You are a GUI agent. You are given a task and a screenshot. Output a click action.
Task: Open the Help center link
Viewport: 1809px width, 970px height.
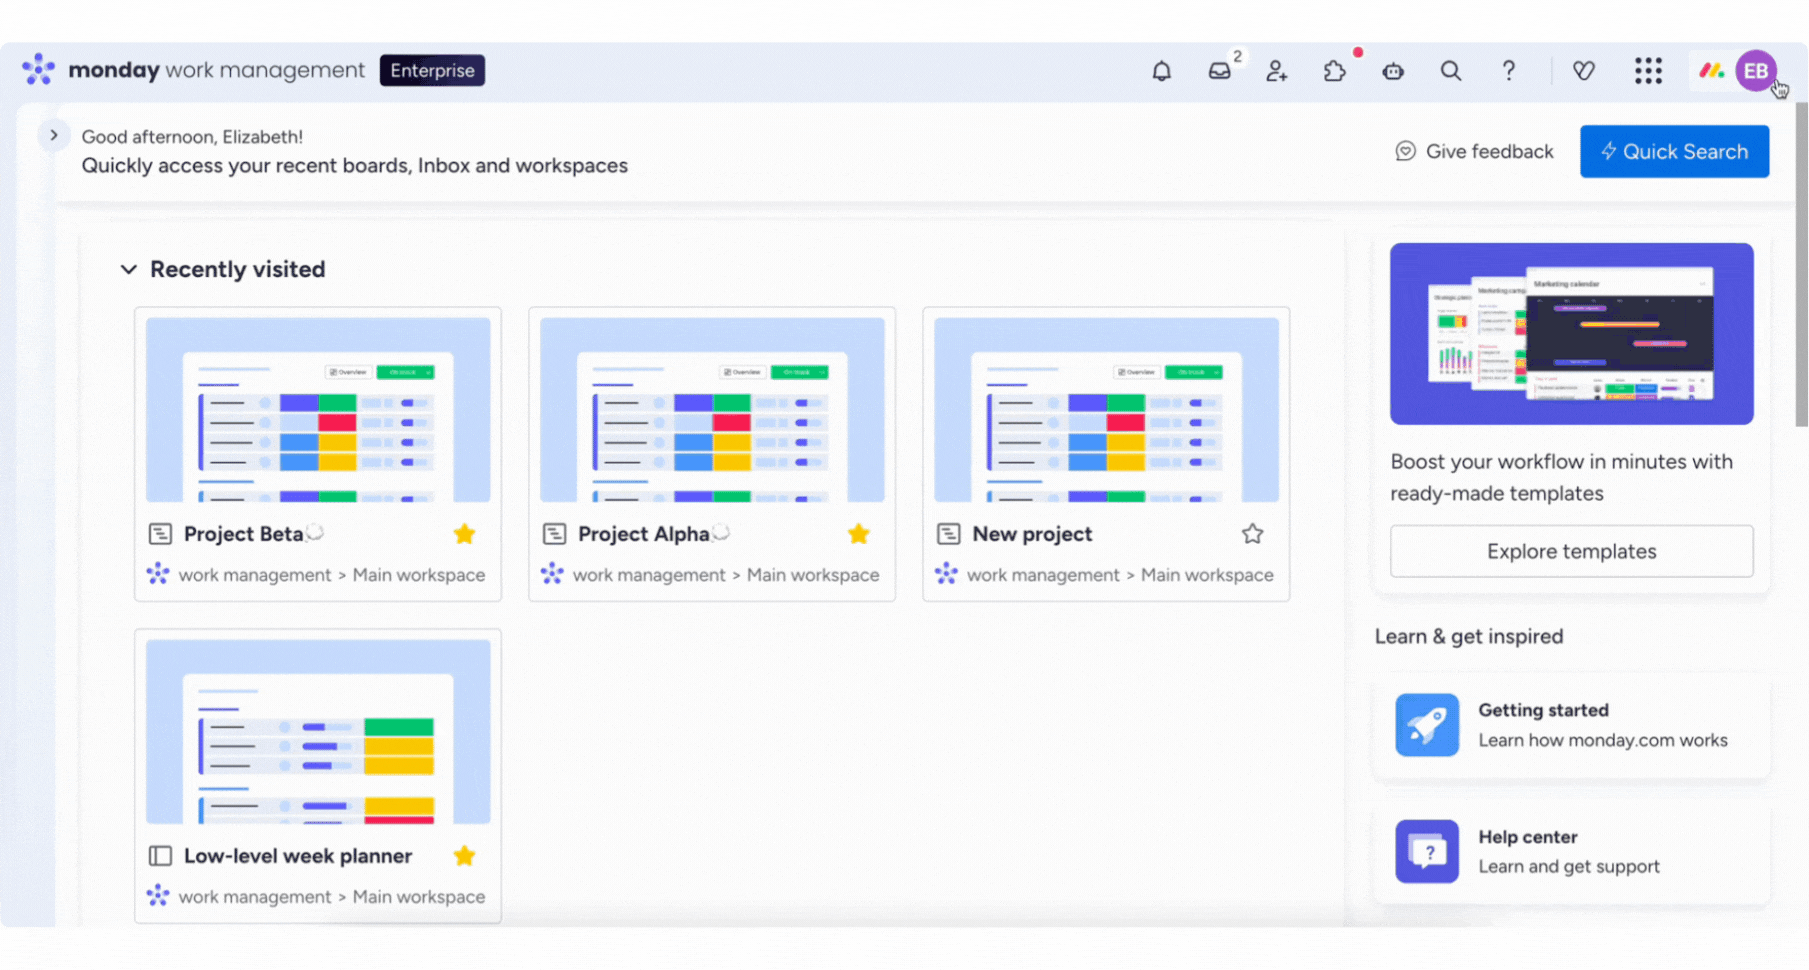point(1571,852)
